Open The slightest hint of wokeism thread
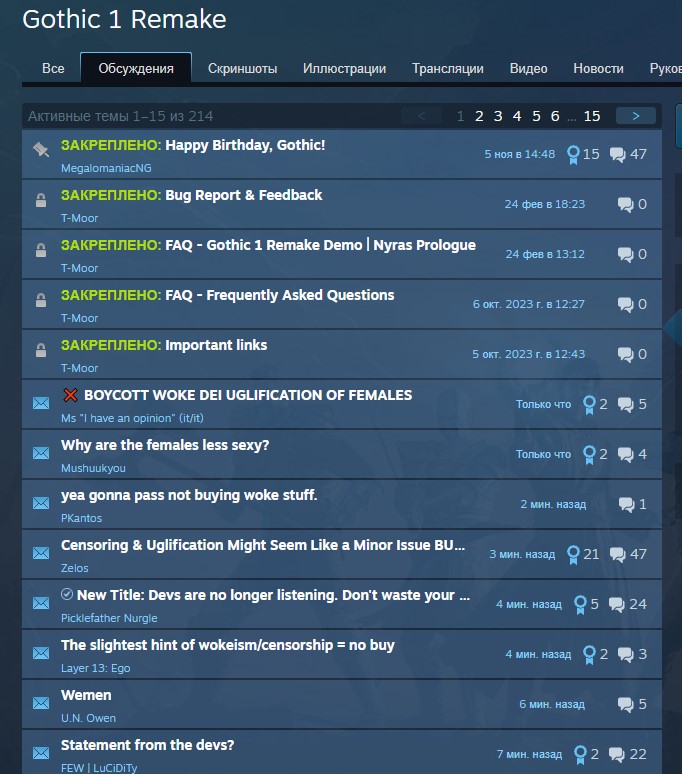Image resolution: width=682 pixels, height=774 pixels. point(227,645)
